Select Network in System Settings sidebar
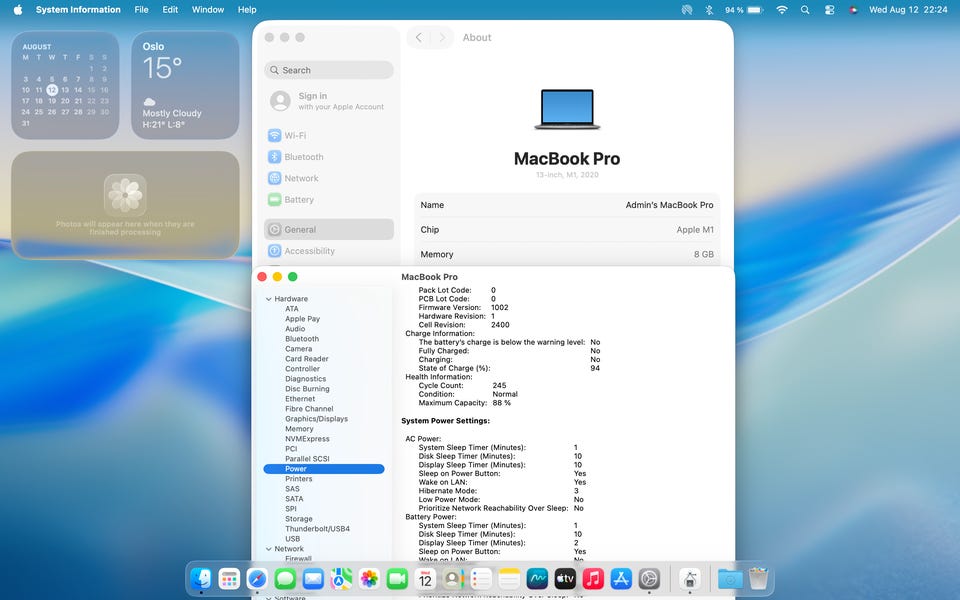 (x=329, y=178)
